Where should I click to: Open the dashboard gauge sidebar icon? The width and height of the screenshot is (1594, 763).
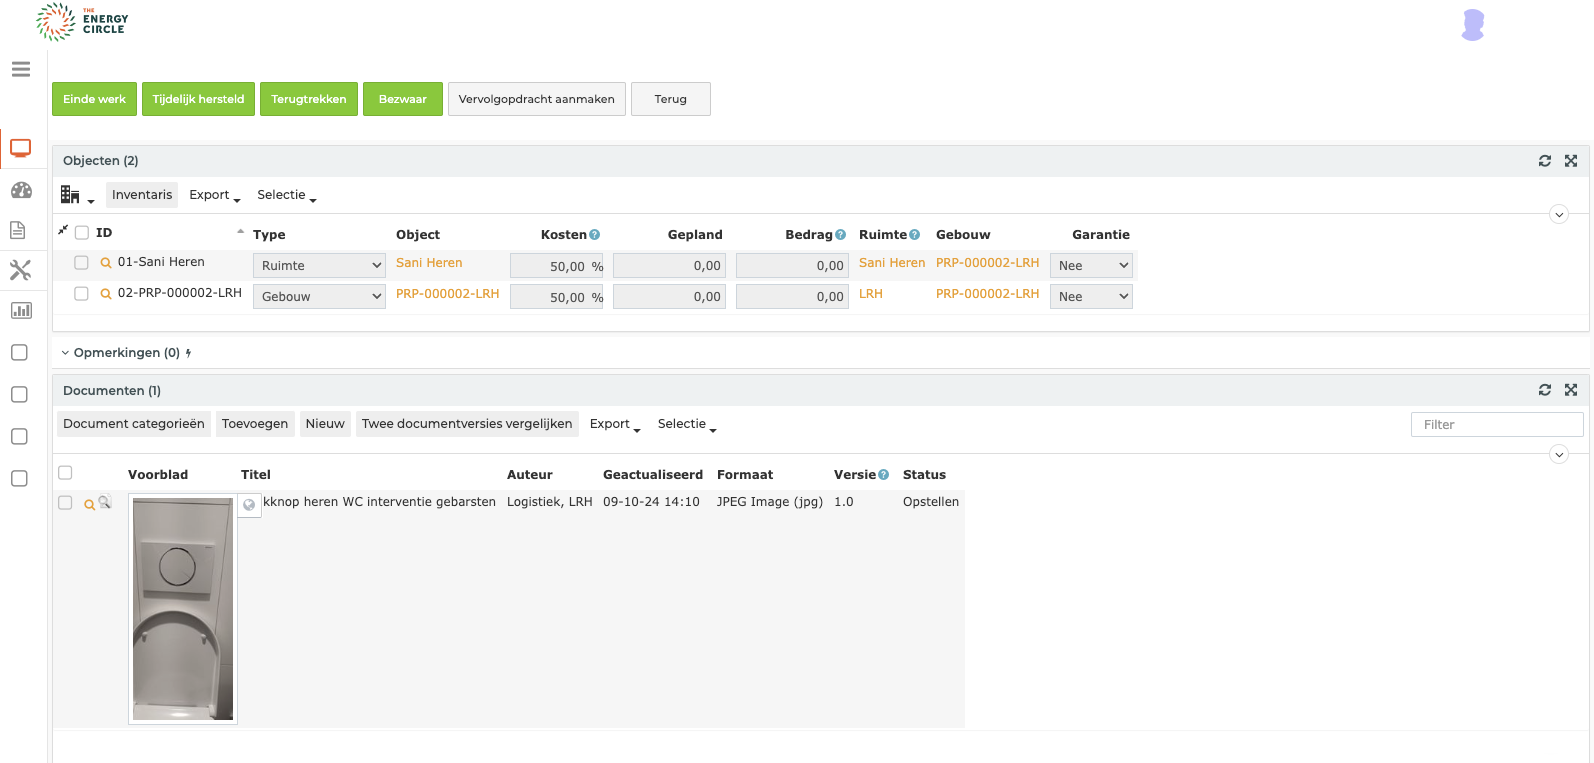21,190
